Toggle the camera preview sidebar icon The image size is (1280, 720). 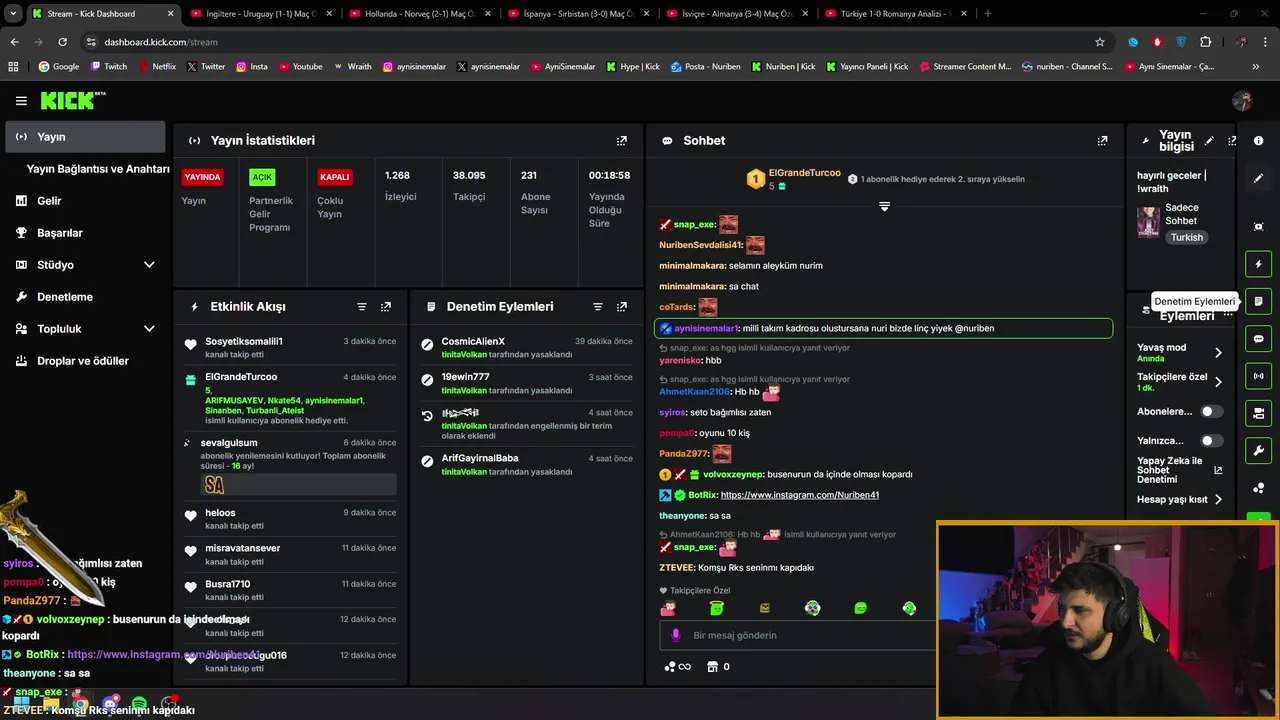[x=1259, y=413]
